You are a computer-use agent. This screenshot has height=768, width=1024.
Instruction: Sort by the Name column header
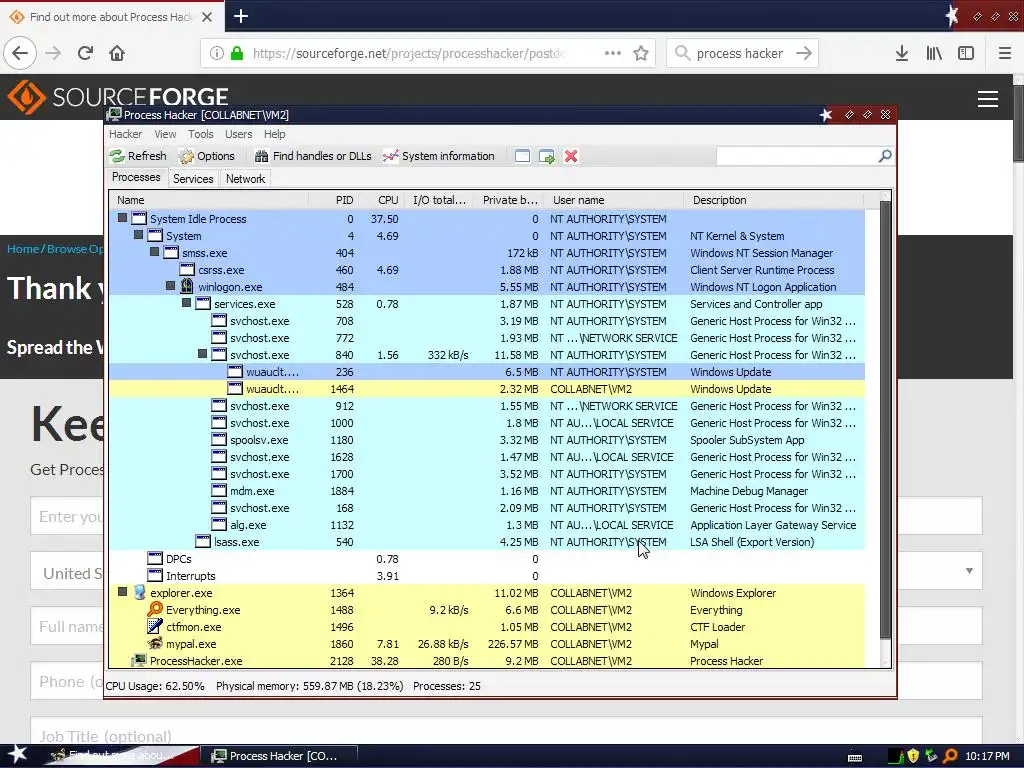tap(209, 200)
